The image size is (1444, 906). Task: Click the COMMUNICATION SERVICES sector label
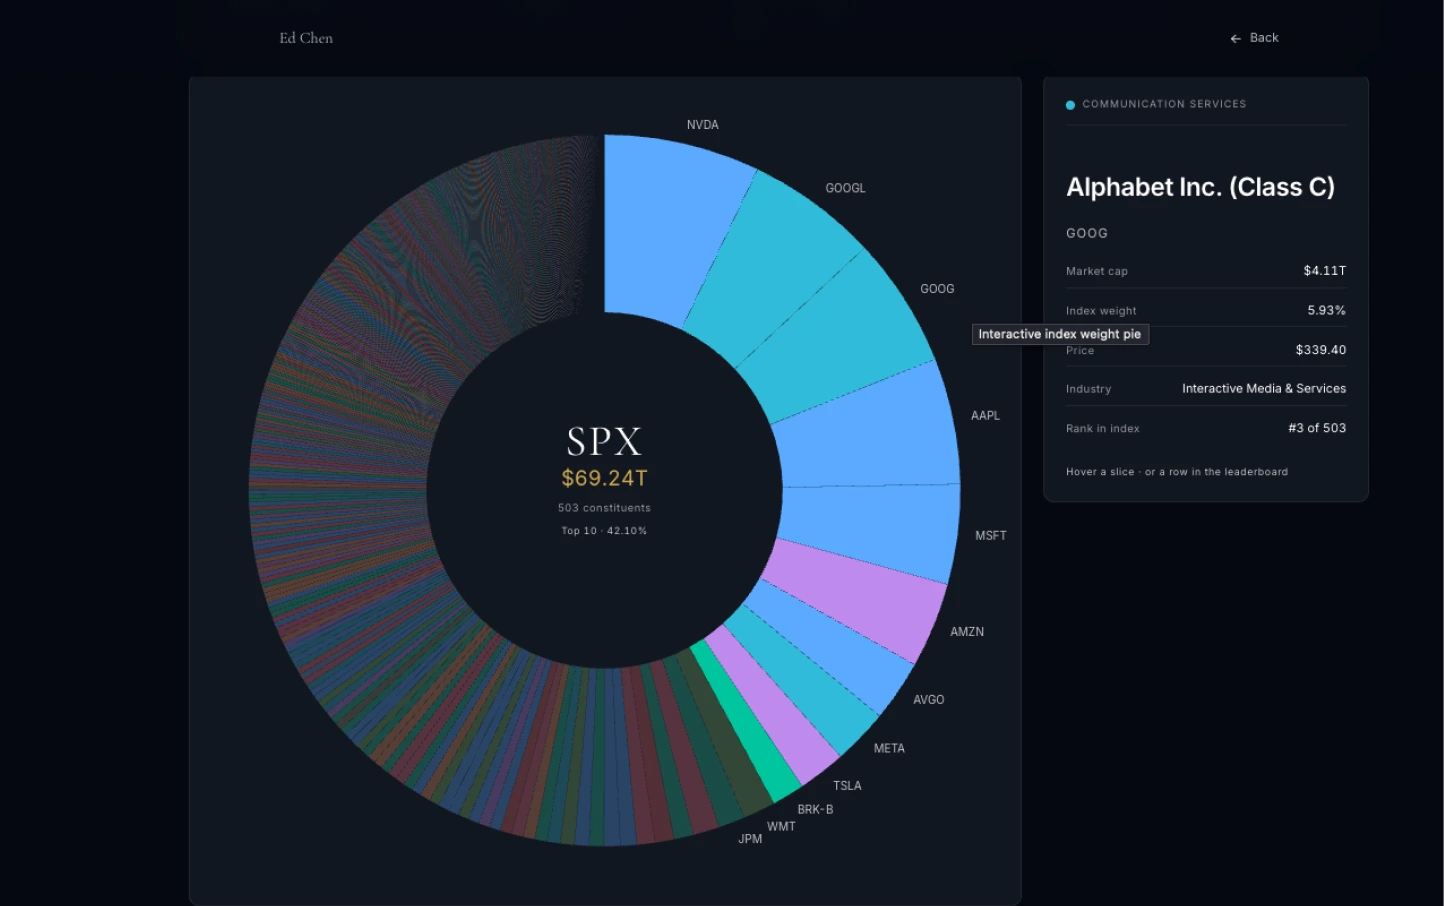click(1164, 104)
